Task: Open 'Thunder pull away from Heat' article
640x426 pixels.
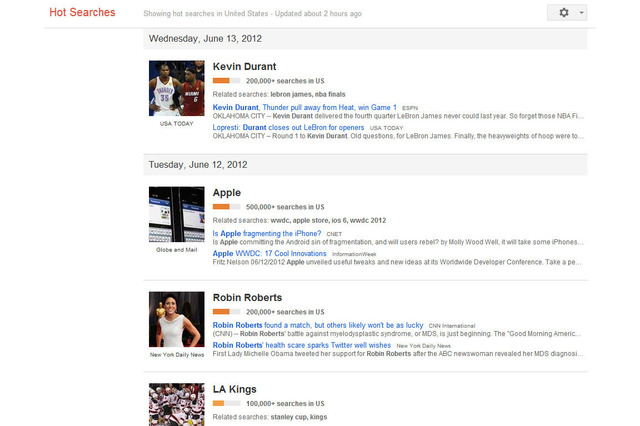Action: [x=304, y=107]
